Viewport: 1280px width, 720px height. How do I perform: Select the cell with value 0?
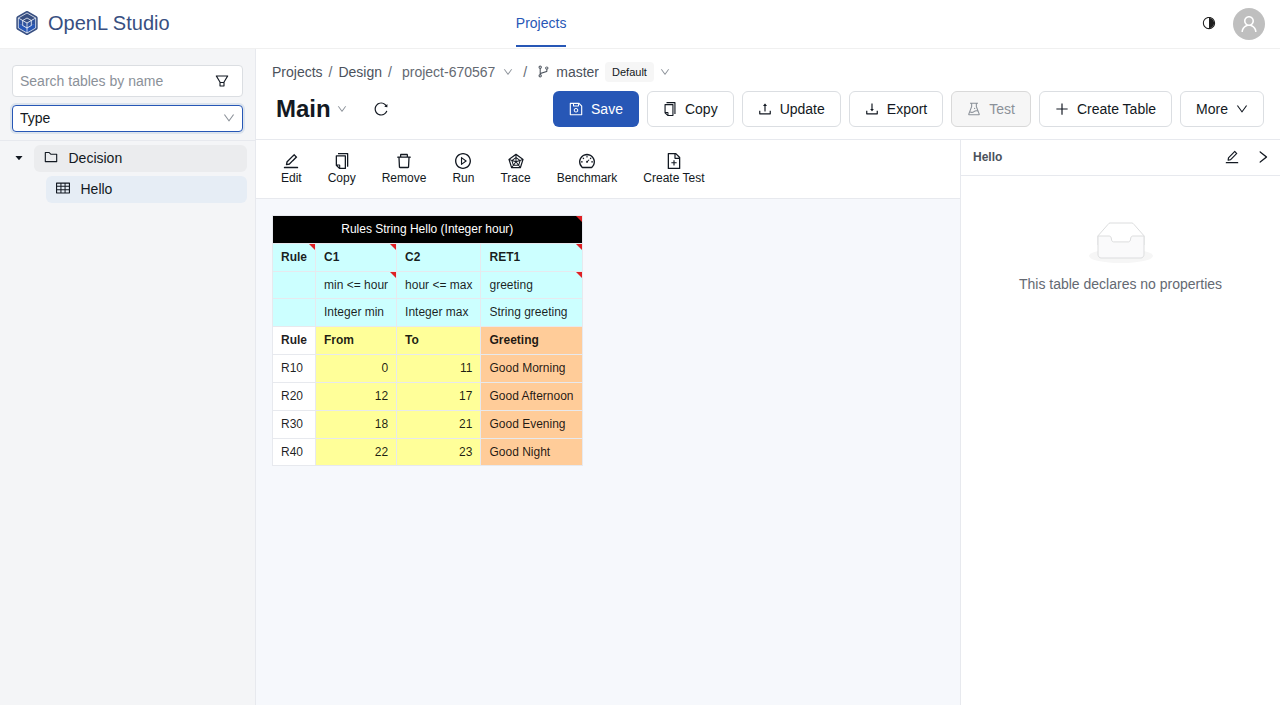click(x=356, y=368)
